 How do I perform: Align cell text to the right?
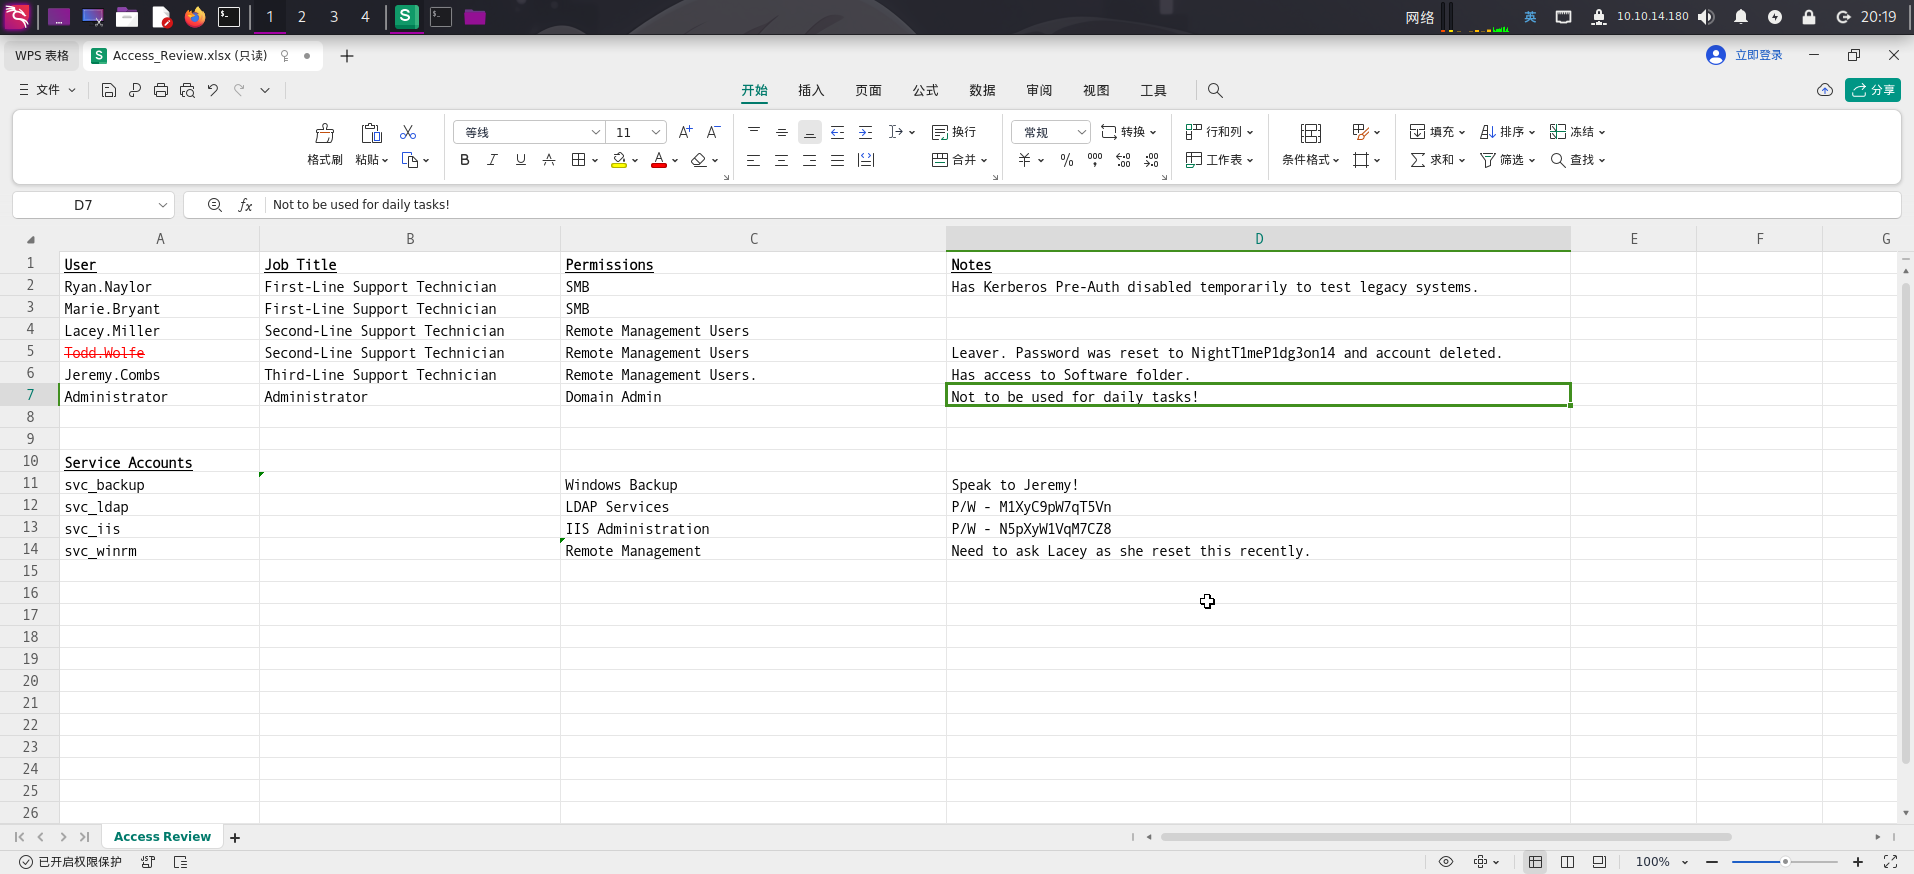coord(810,160)
